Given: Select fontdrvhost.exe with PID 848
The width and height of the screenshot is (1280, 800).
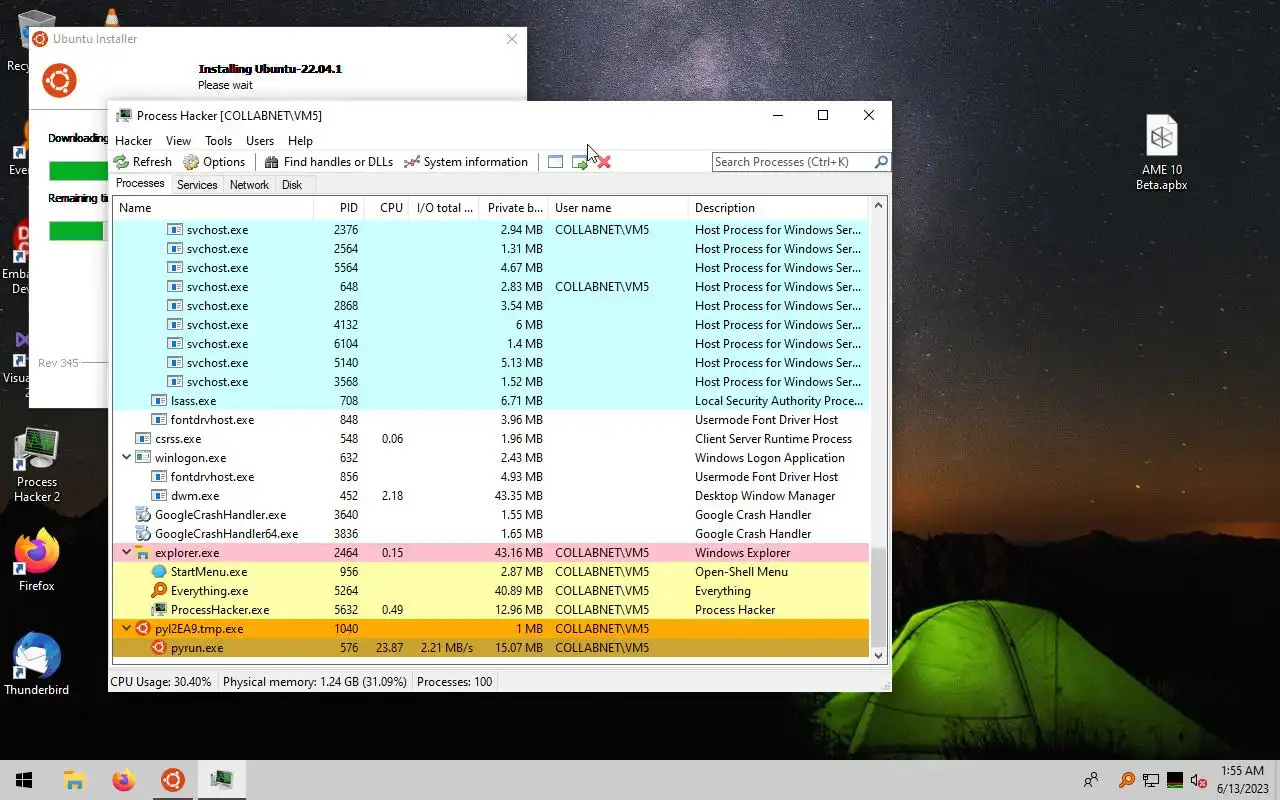Looking at the screenshot, I should (x=491, y=420).
